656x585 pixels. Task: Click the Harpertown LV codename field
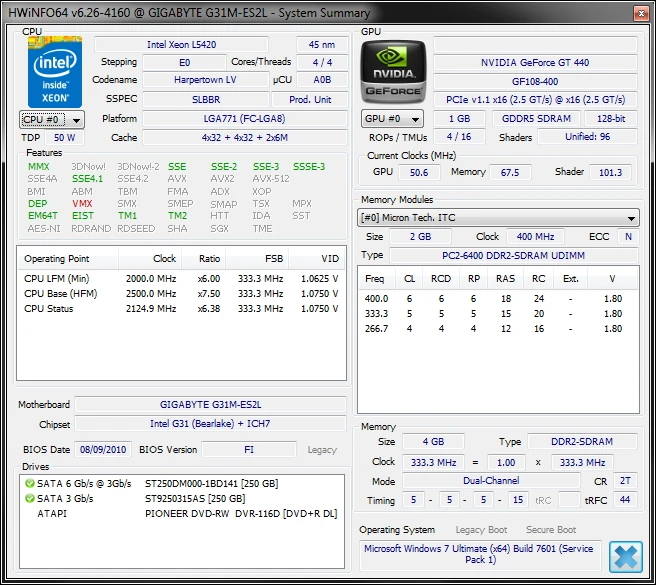click(205, 80)
